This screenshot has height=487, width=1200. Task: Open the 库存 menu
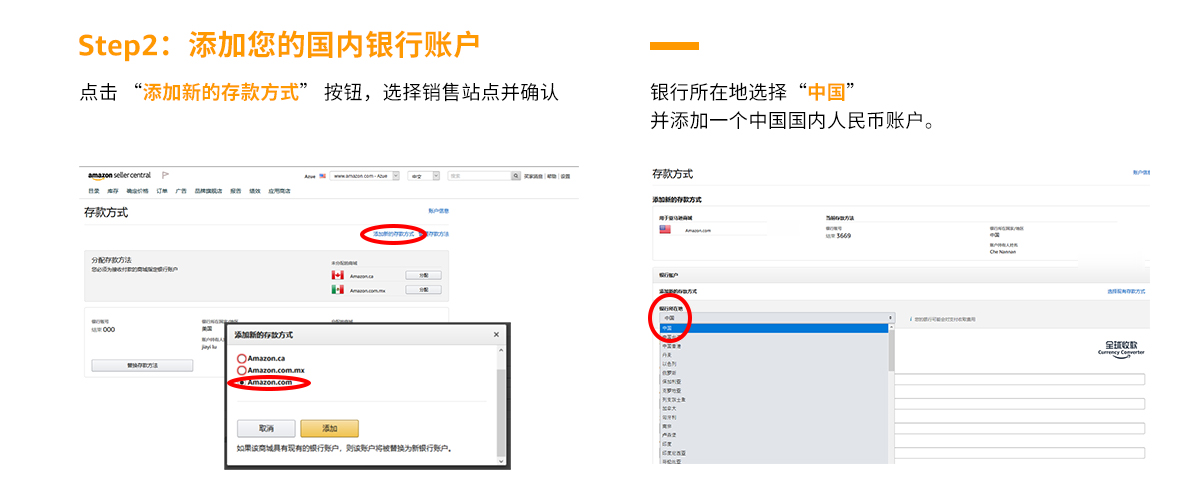[x=113, y=190]
